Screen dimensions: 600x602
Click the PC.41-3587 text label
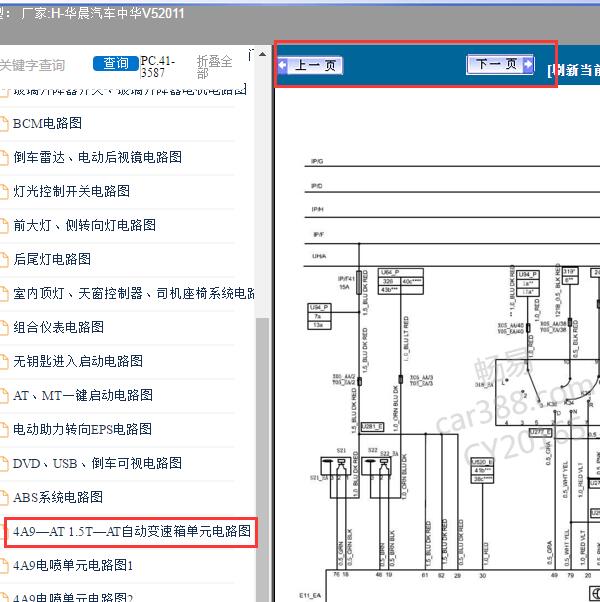coord(157,67)
